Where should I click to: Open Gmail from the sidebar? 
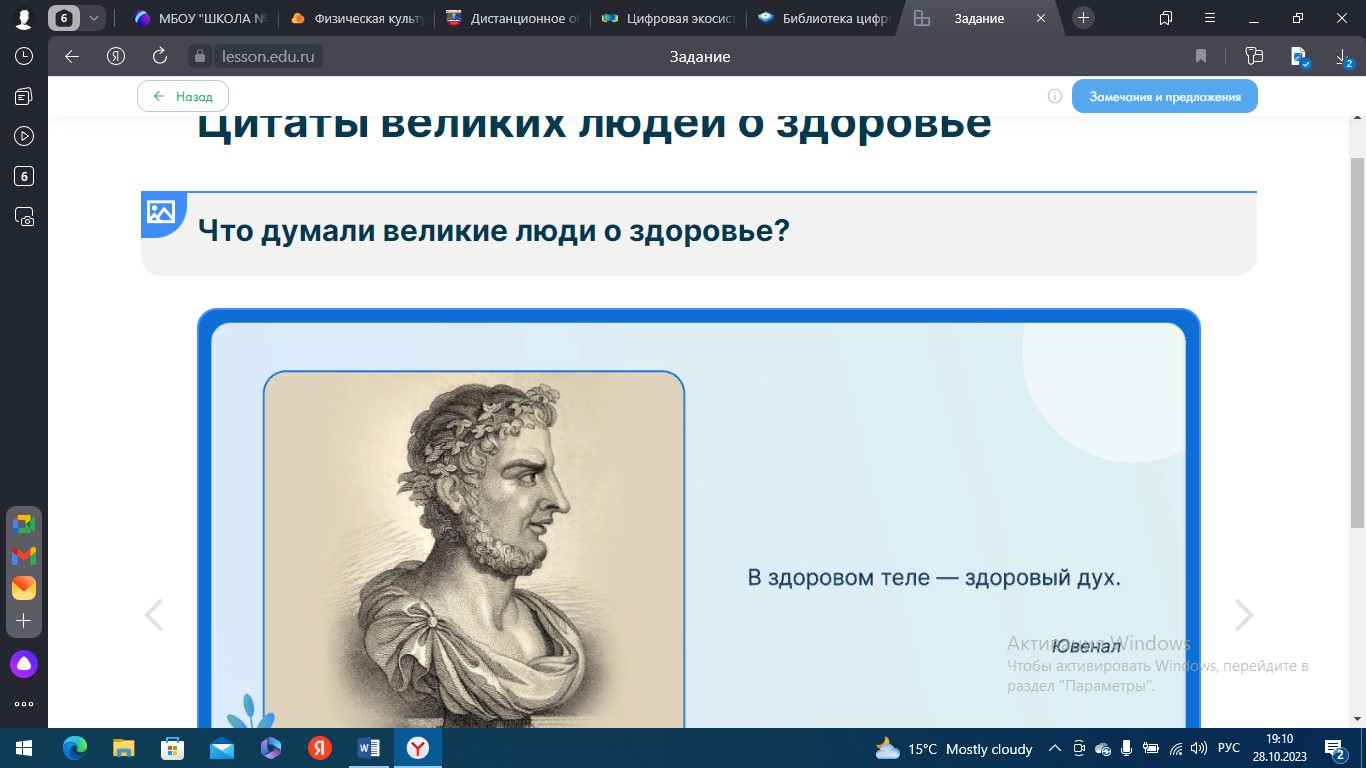coord(24,556)
